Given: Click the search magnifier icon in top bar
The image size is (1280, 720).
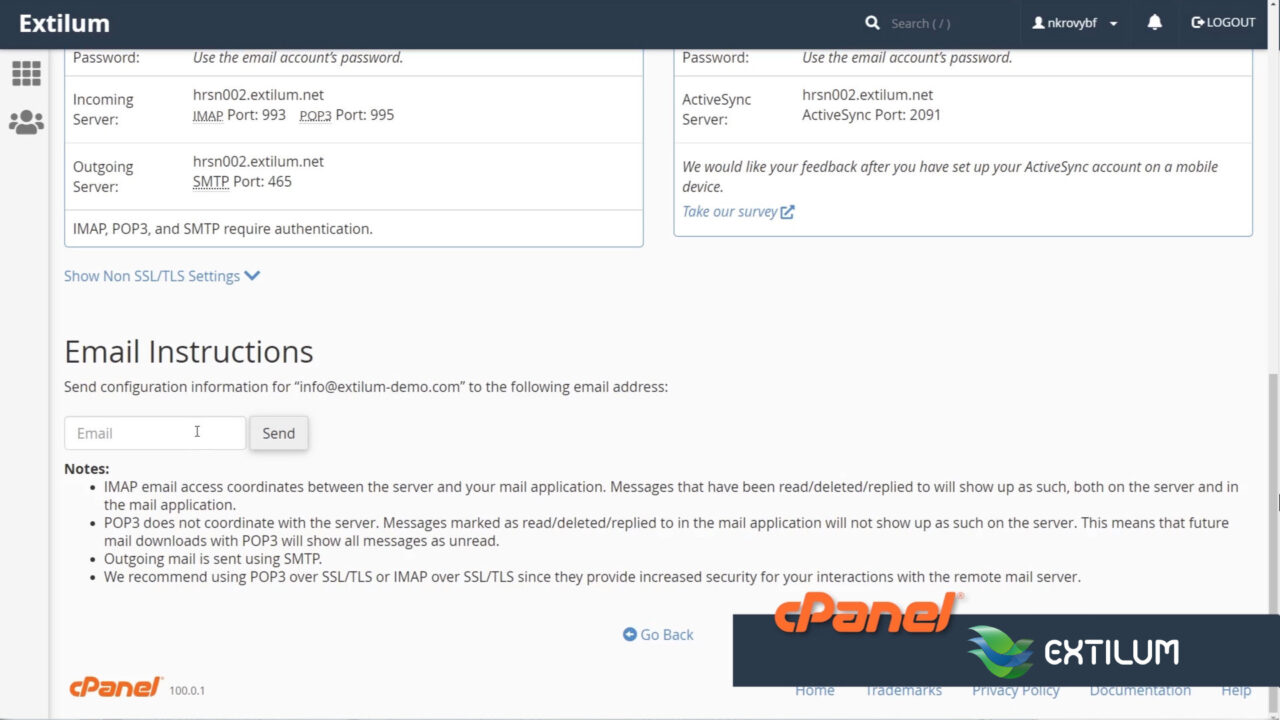Looking at the screenshot, I should click(872, 22).
